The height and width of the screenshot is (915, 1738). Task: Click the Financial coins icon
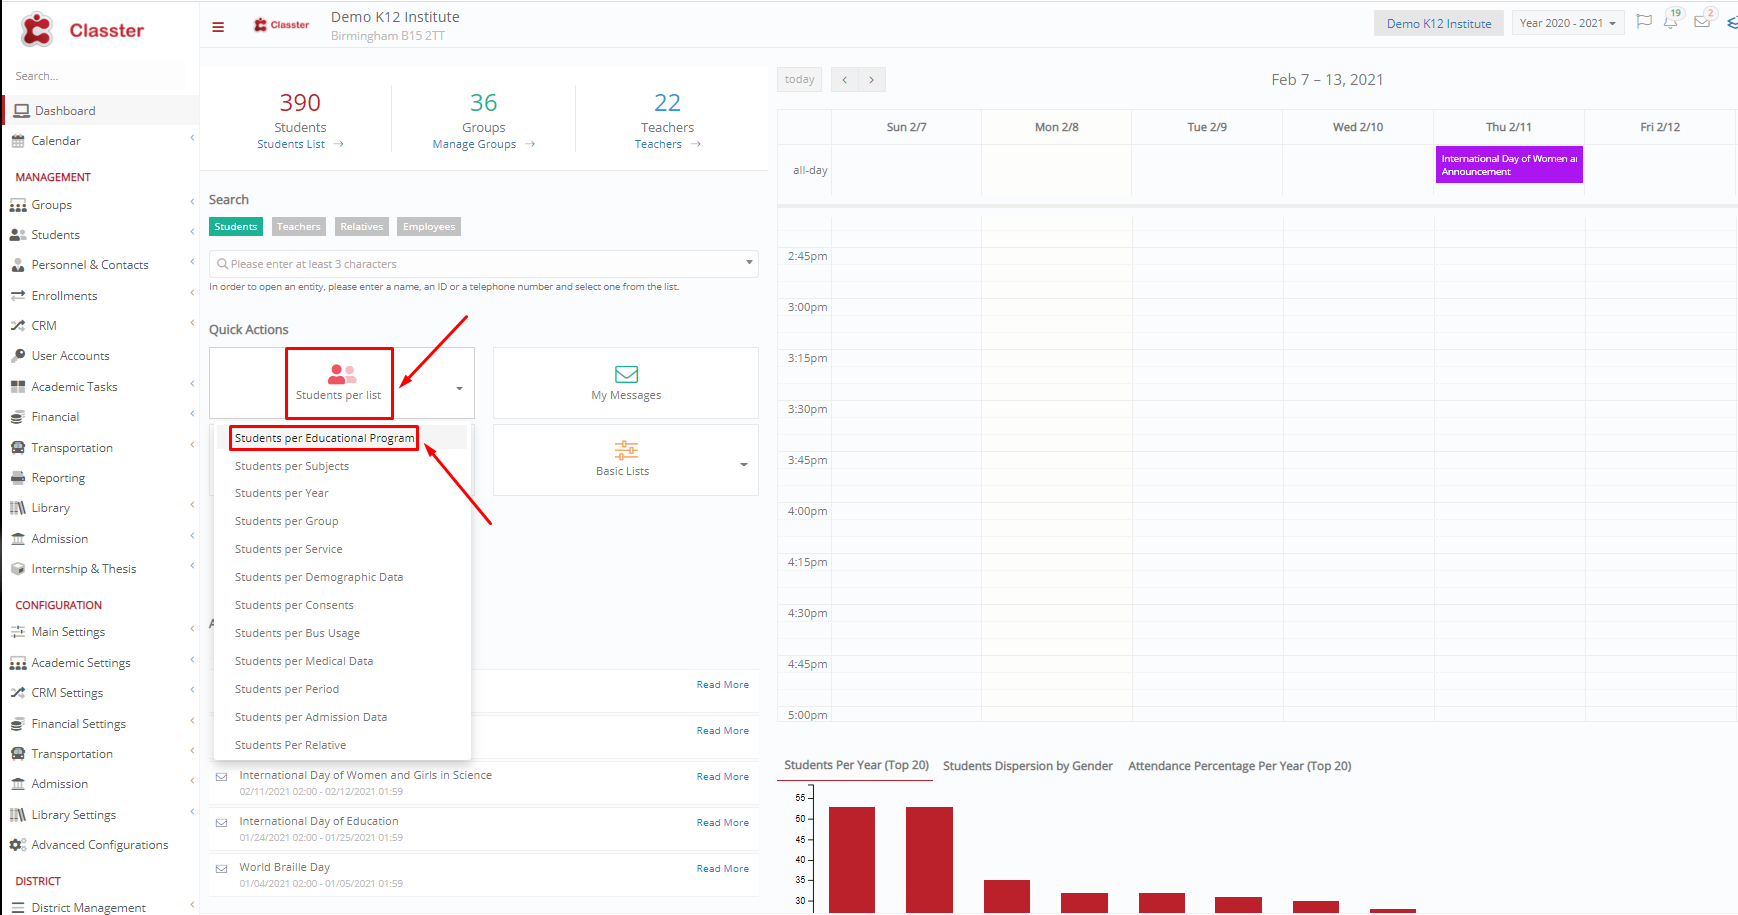coord(18,417)
